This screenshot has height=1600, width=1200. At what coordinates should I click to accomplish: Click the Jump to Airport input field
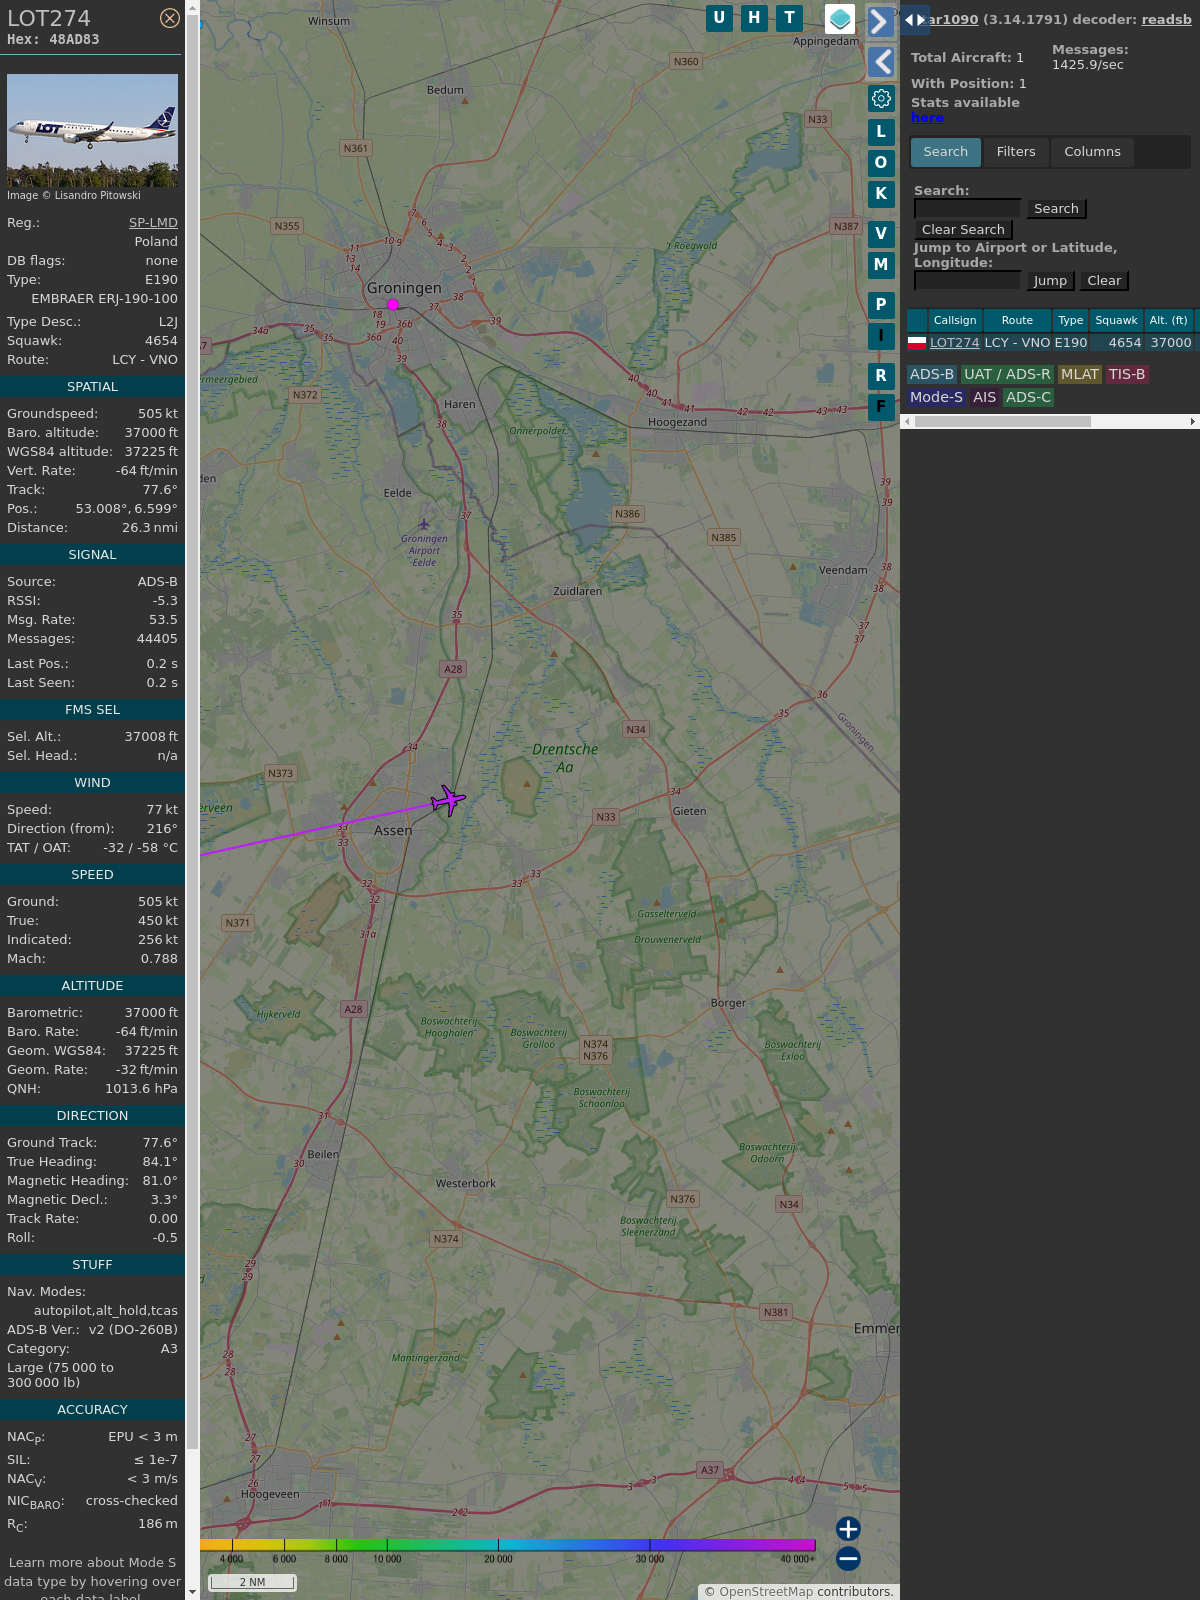click(967, 281)
